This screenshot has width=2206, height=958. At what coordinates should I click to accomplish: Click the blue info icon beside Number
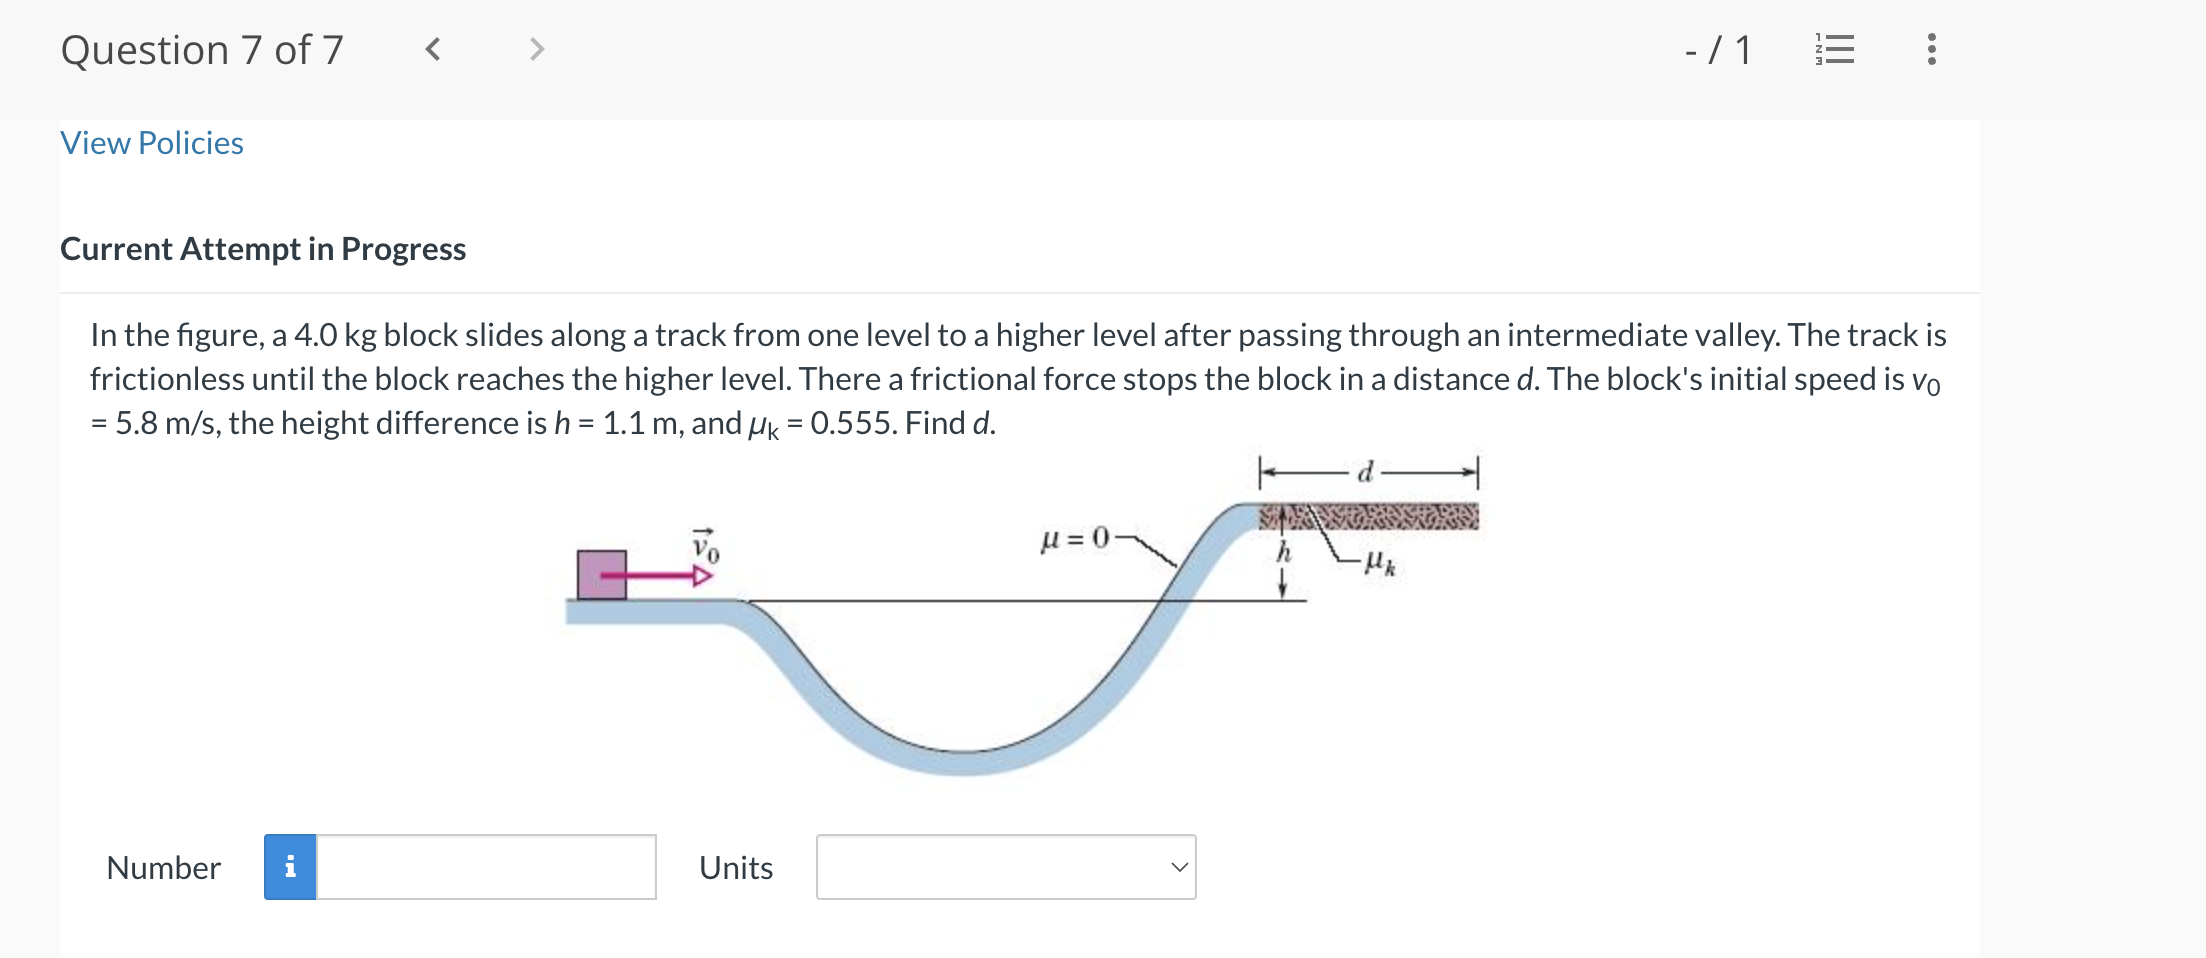tap(290, 867)
